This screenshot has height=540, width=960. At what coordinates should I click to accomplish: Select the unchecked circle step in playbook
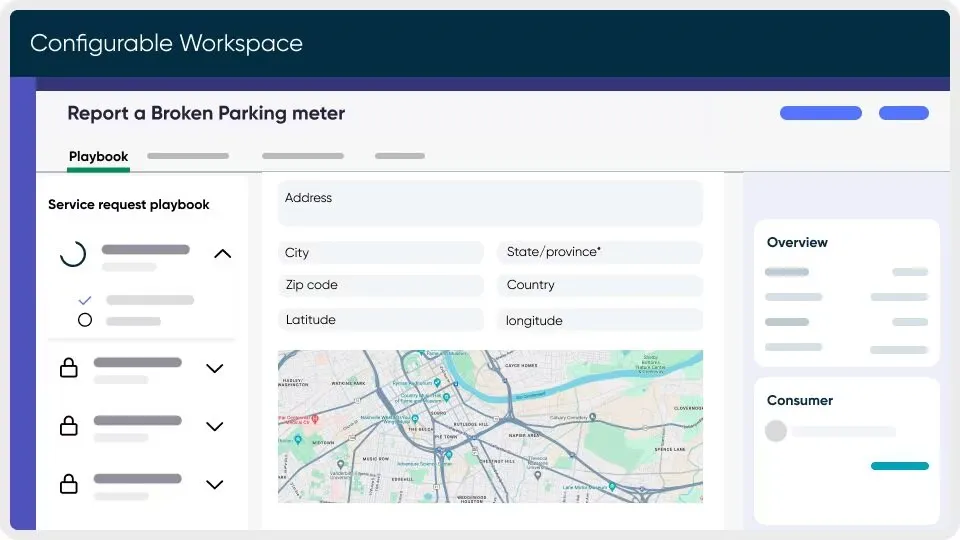pos(85,320)
